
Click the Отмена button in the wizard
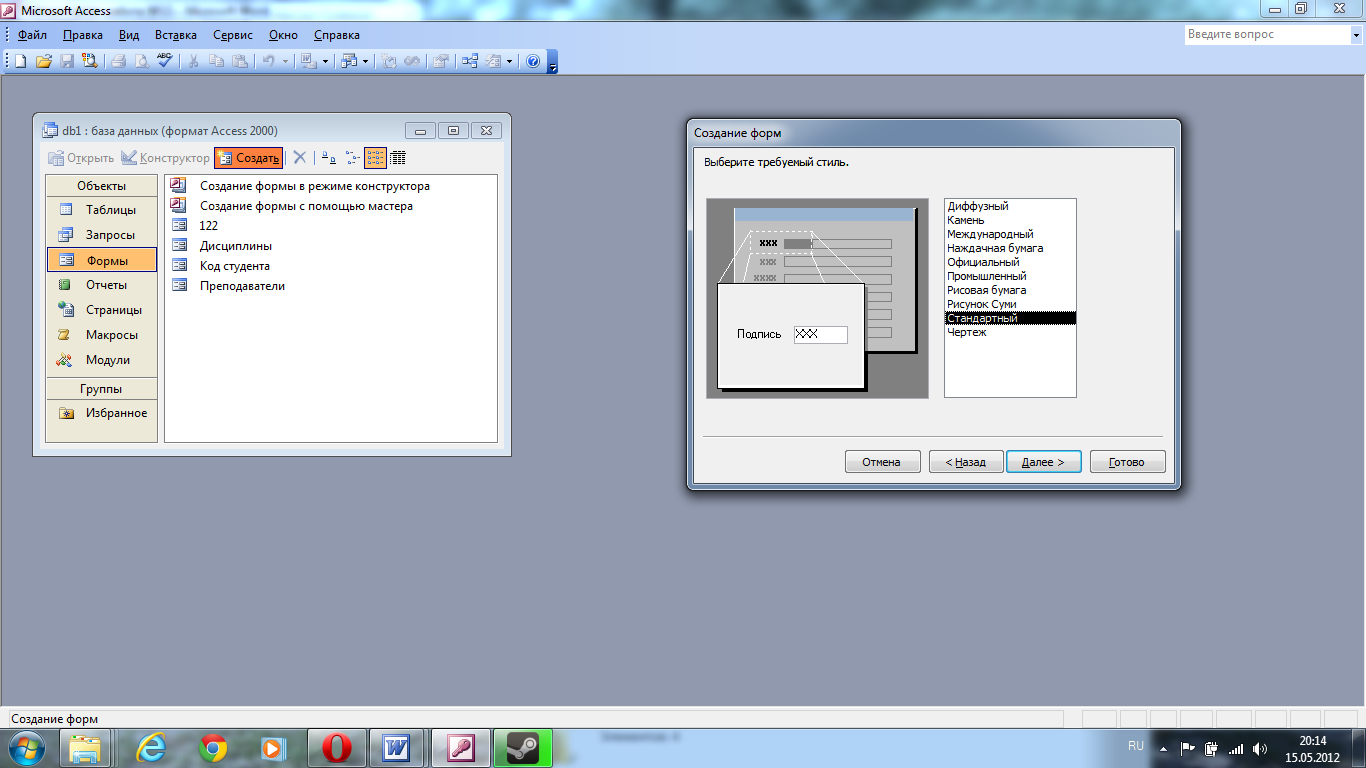[x=882, y=462]
